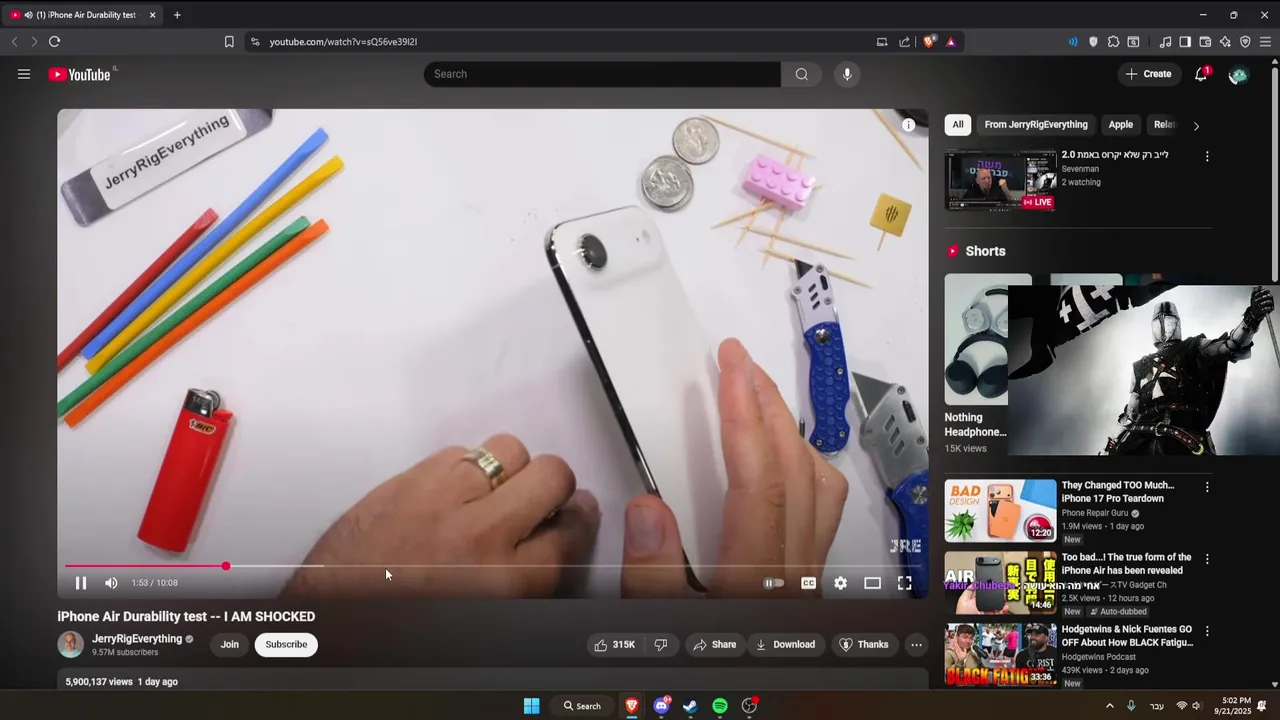Send Thanks to the creator
This screenshot has height=720, width=1280.
(x=864, y=645)
